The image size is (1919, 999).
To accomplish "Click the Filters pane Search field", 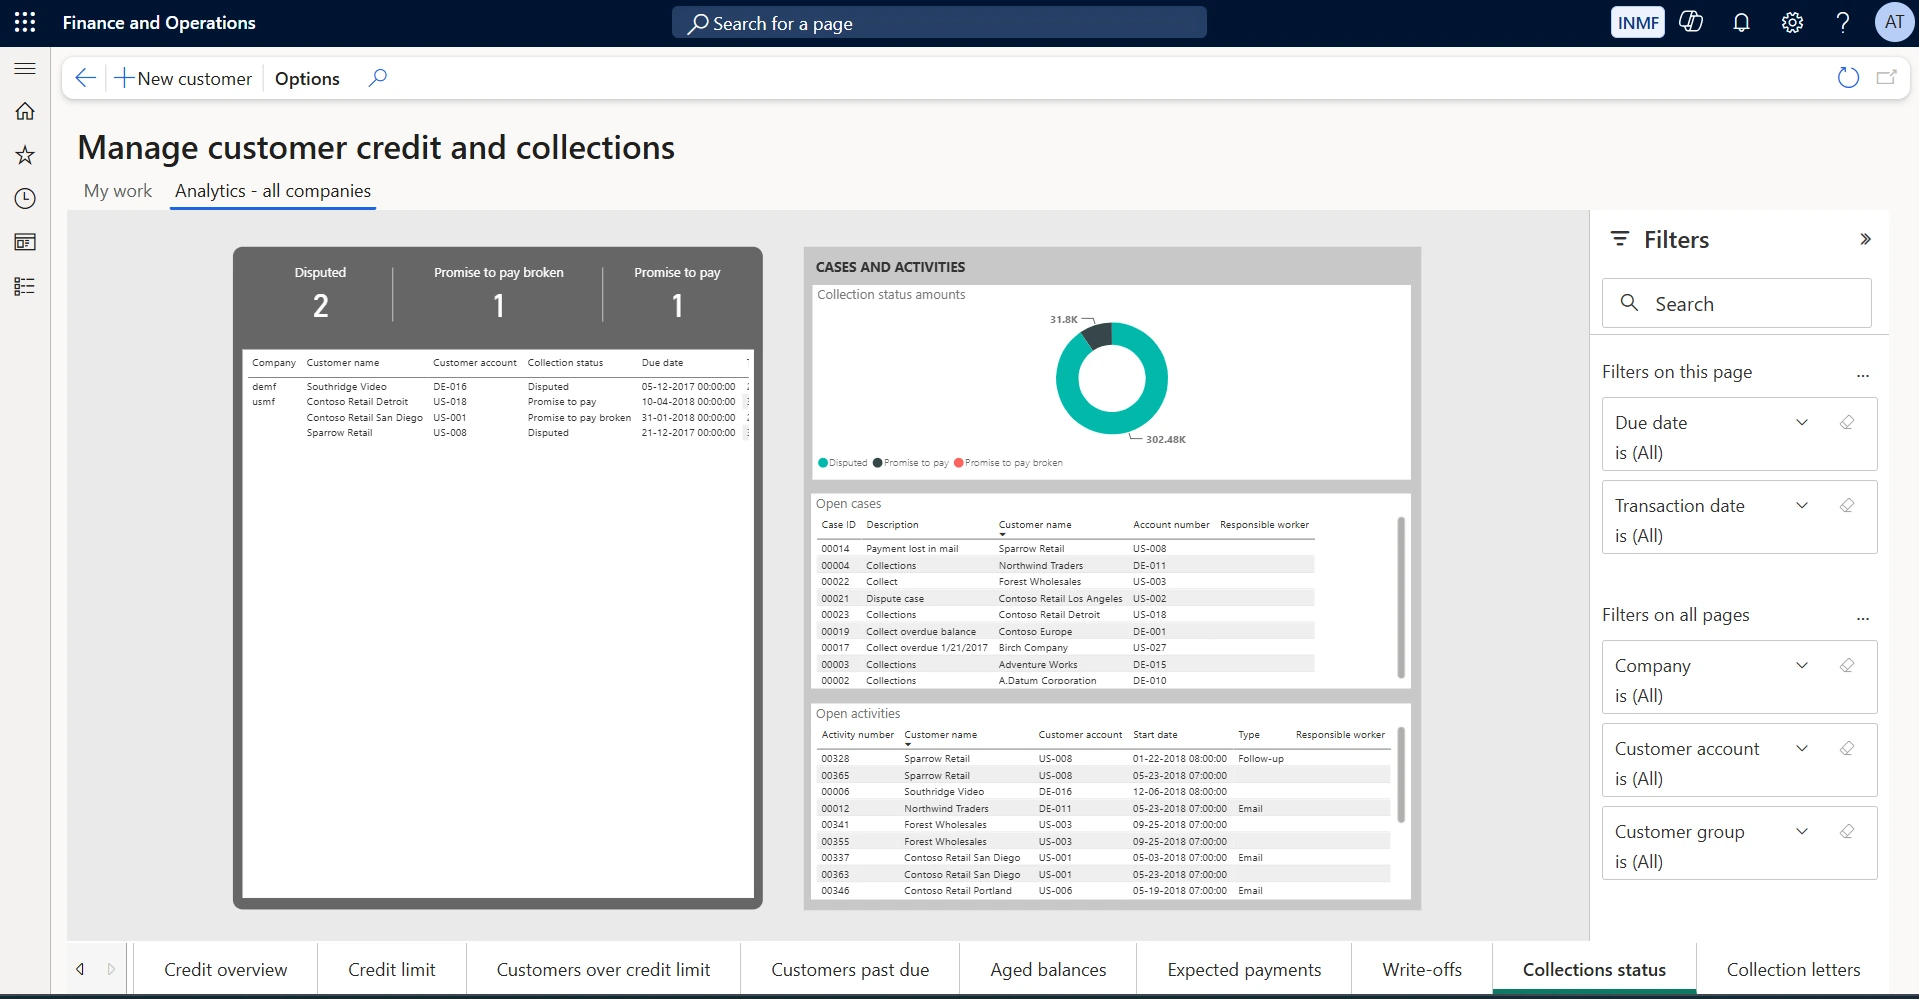I will tap(1736, 303).
